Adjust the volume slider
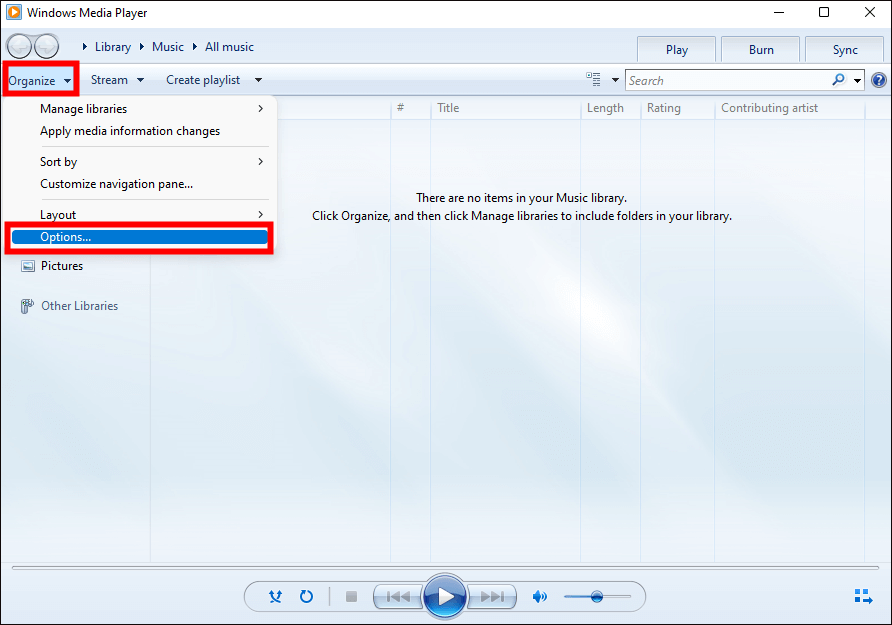The height and width of the screenshot is (625, 892). [x=597, y=597]
